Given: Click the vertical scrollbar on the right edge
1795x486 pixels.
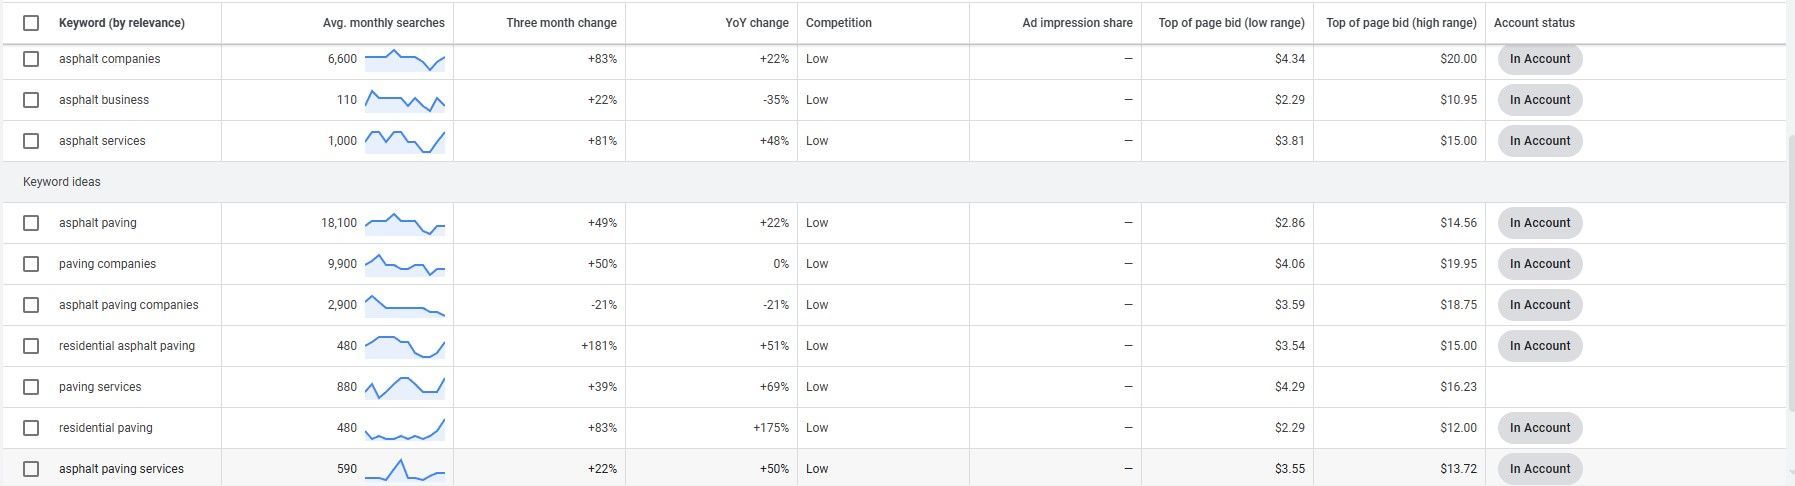Looking at the screenshot, I should point(1790,270).
